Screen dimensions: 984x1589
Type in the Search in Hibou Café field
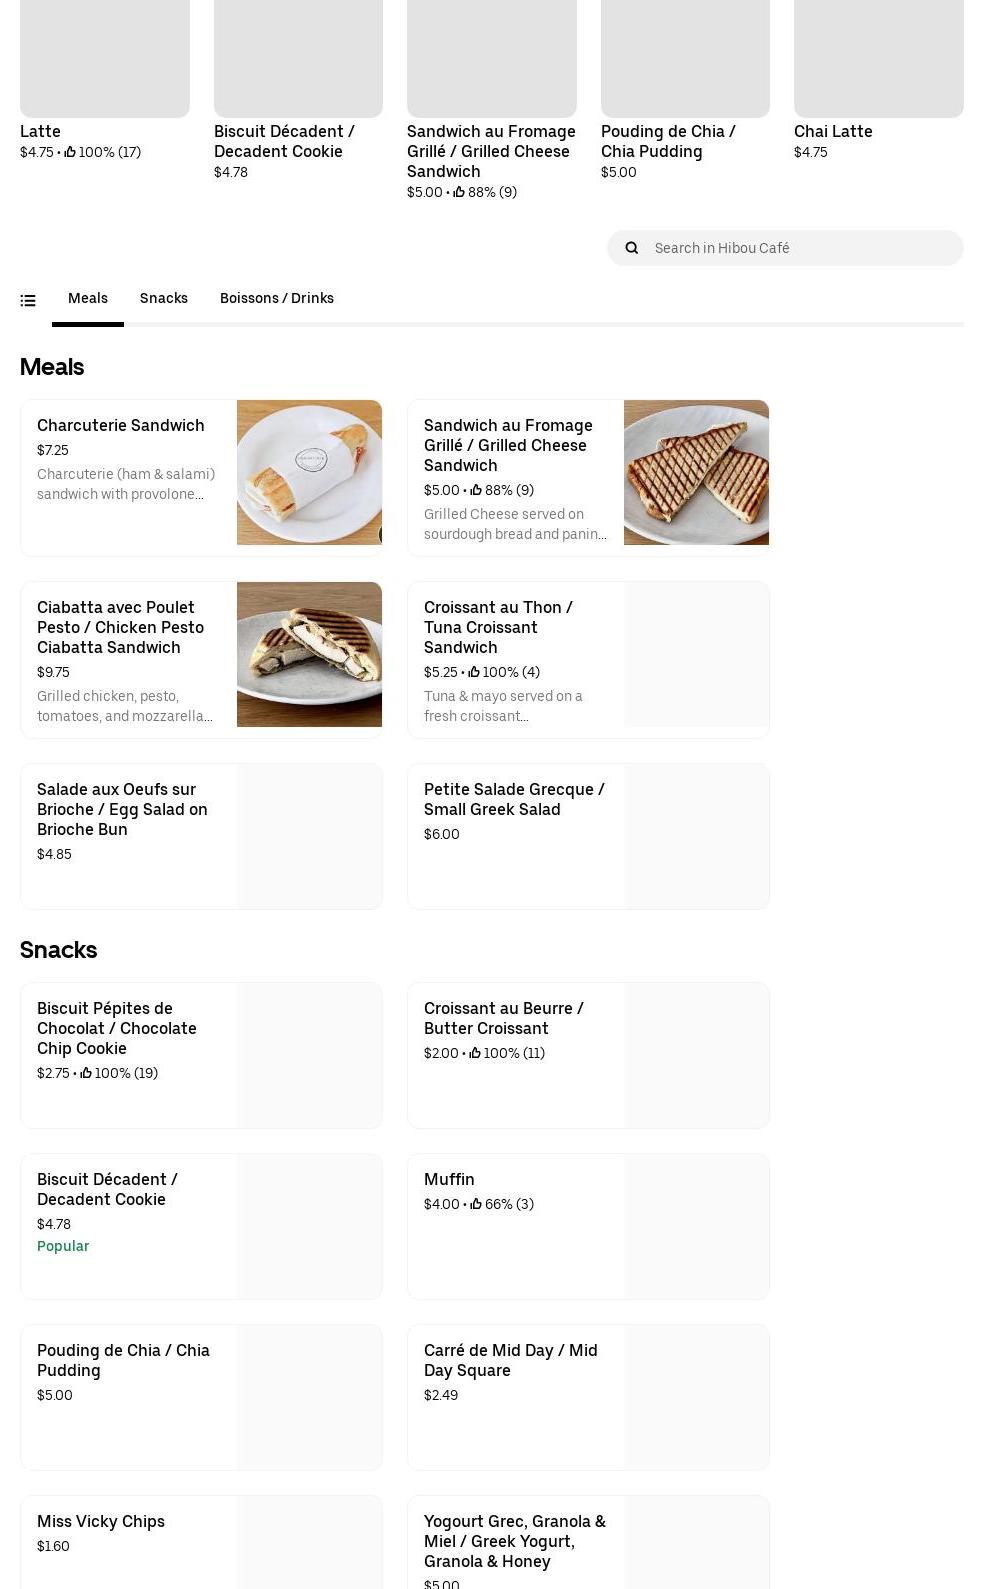pyautogui.click(x=800, y=248)
